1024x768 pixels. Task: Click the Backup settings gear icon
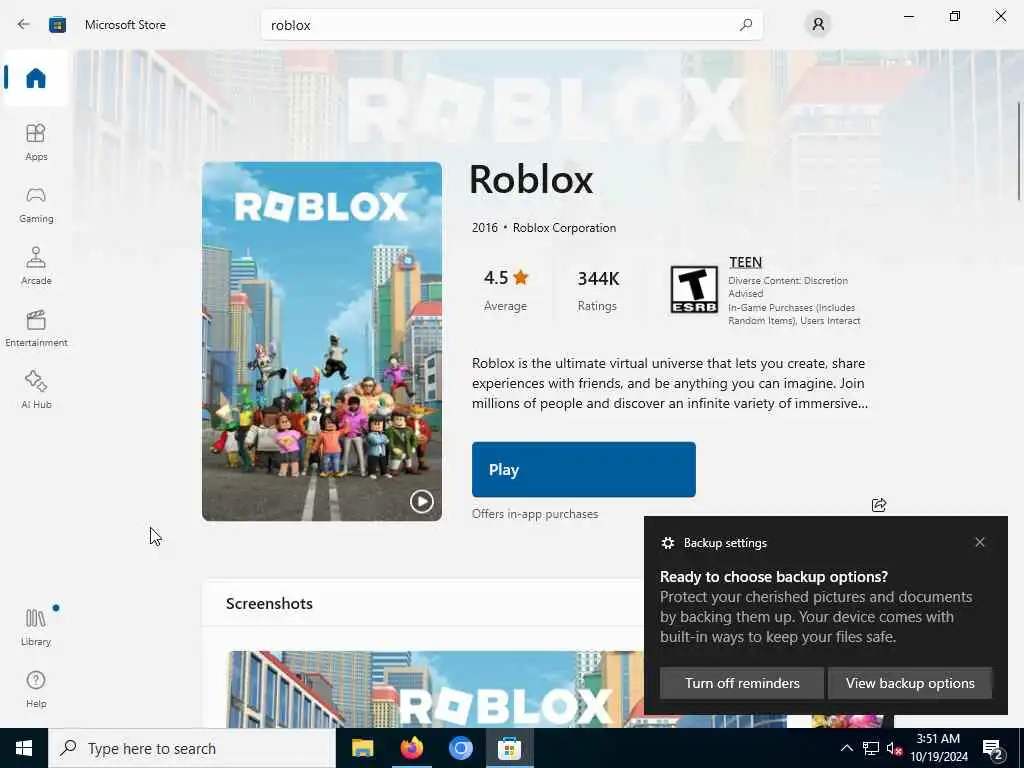click(667, 543)
